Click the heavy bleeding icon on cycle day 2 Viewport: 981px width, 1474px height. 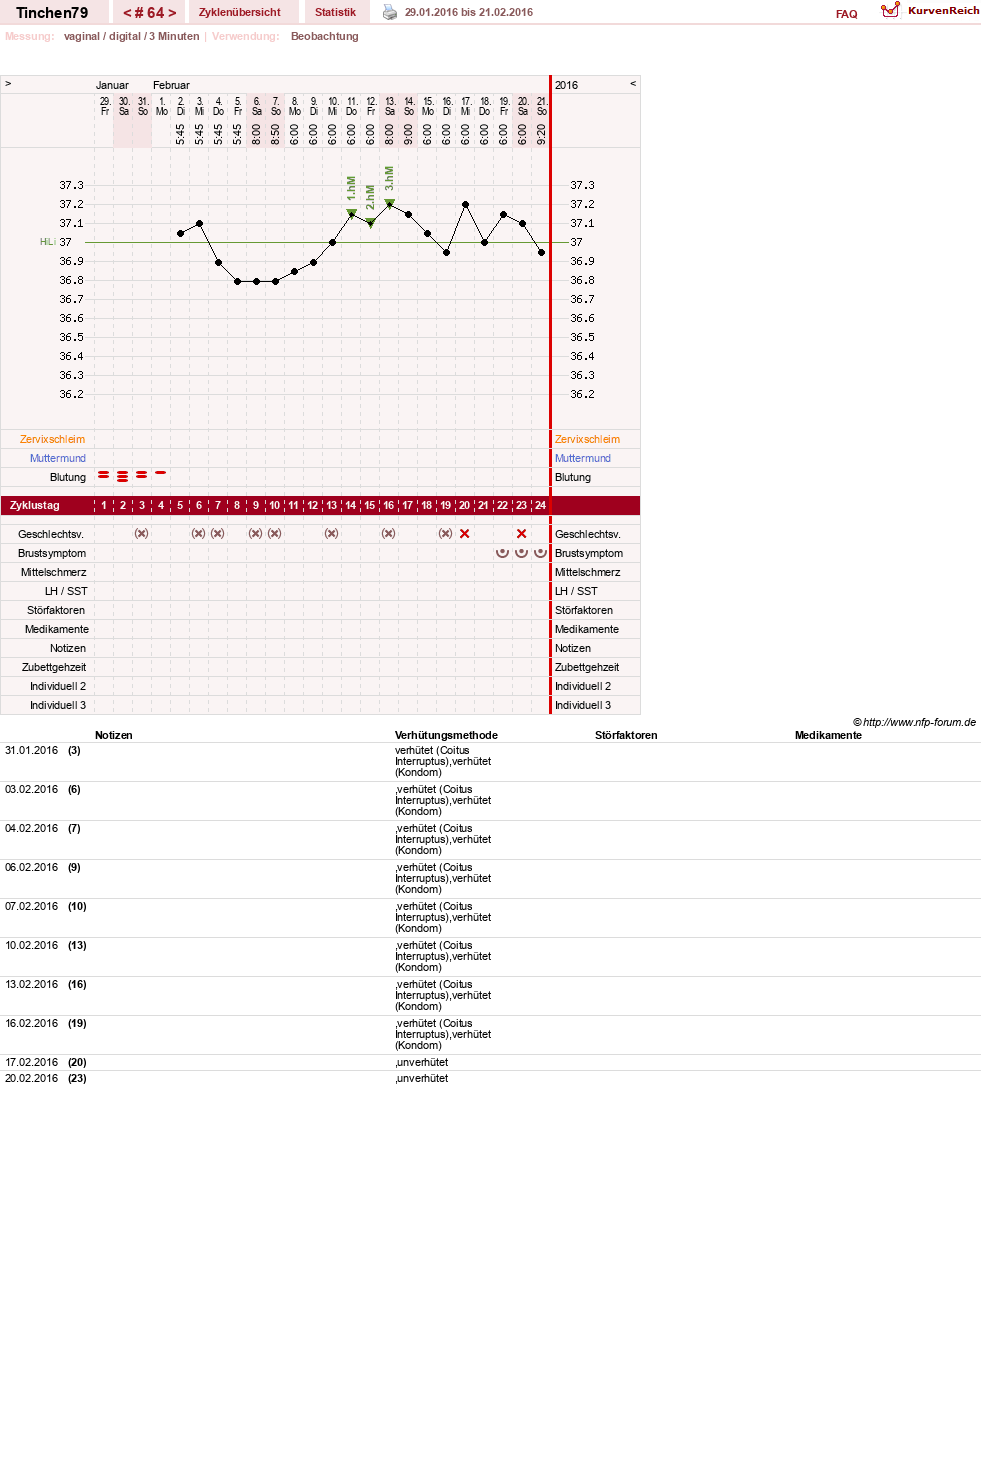(123, 477)
